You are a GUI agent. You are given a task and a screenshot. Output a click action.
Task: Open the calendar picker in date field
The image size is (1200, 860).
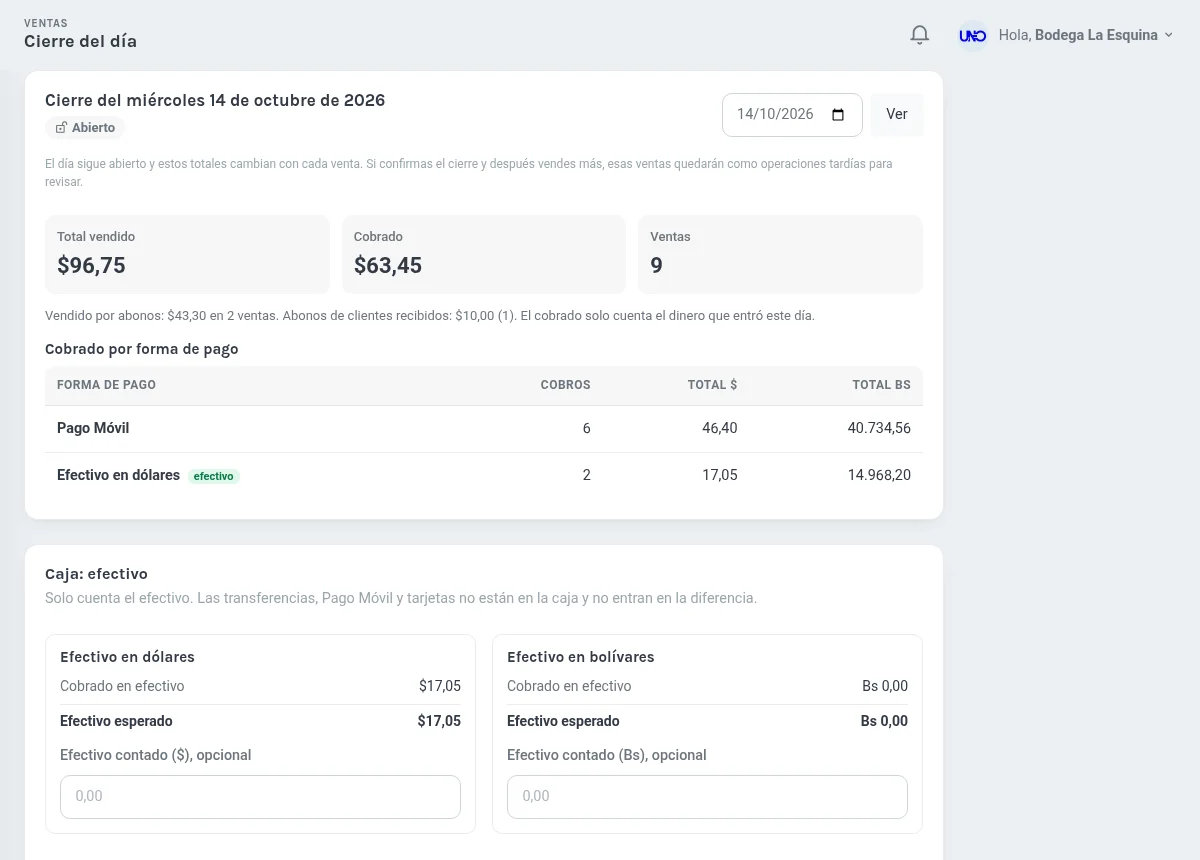(838, 114)
